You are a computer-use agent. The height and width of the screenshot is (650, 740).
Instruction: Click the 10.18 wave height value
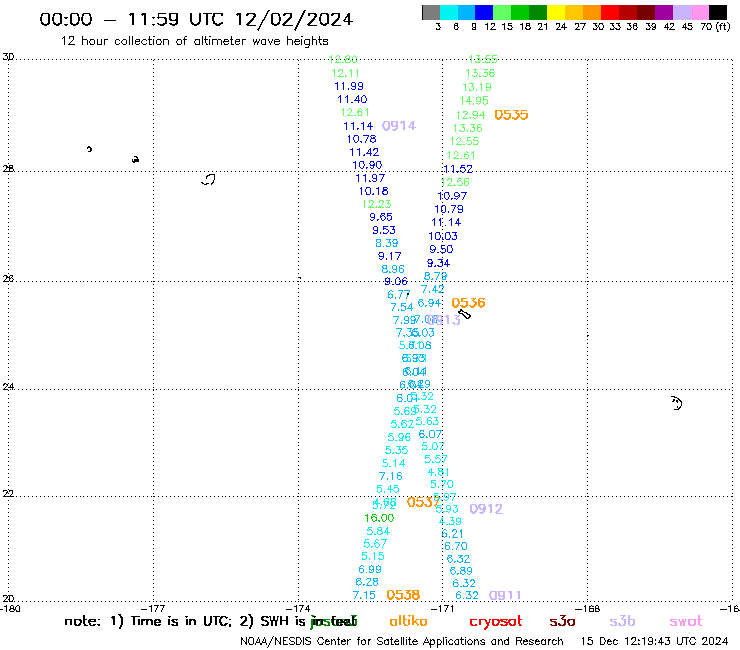[x=373, y=191]
